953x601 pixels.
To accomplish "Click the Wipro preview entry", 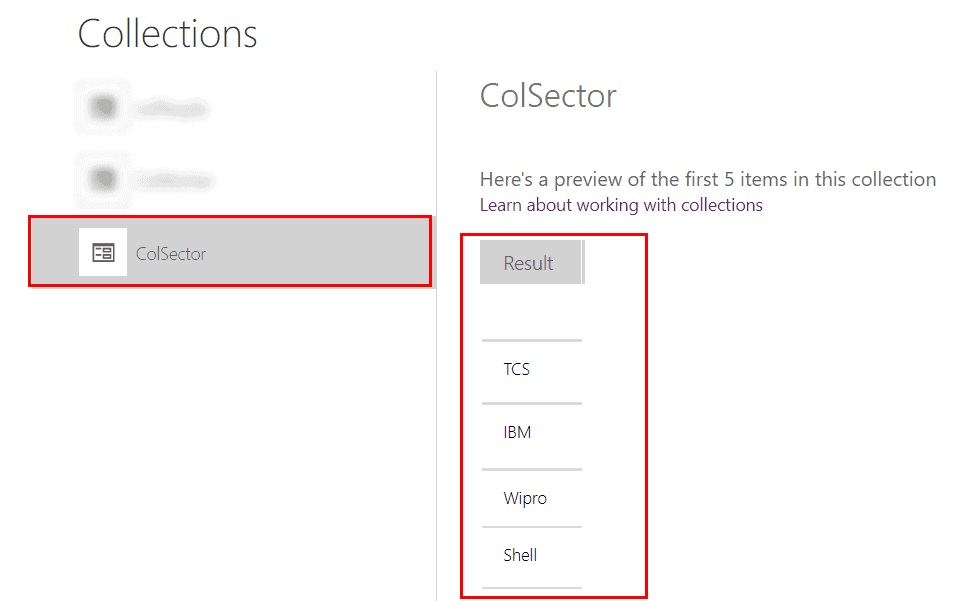I will pos(528,497).
